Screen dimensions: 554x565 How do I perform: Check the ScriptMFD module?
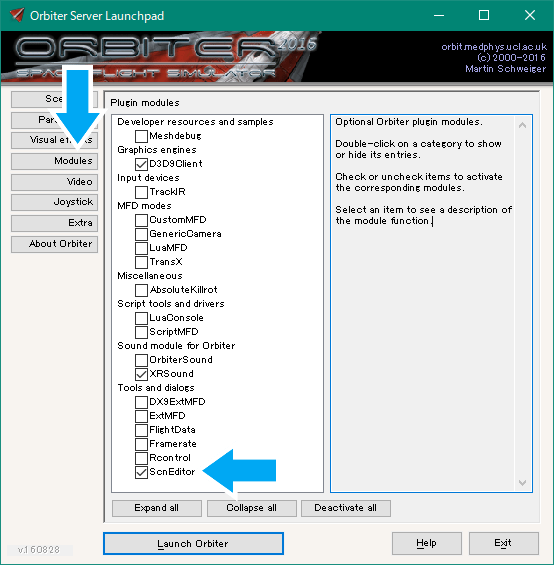tap(141, 332)
